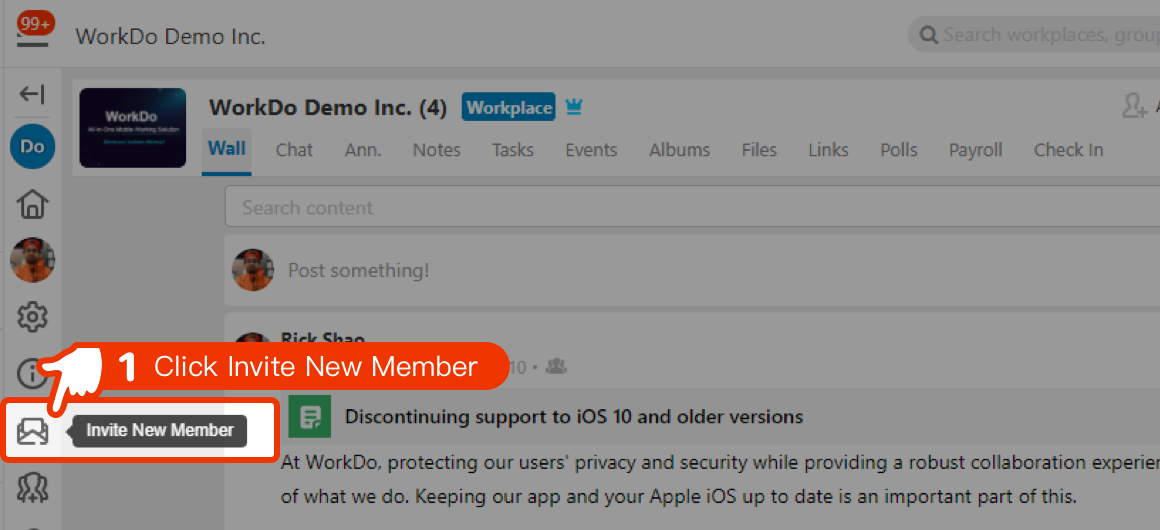Click the crown icon beside Workplace badge
This screenshot has width=1160, height=530.
(x=573, y=108)
